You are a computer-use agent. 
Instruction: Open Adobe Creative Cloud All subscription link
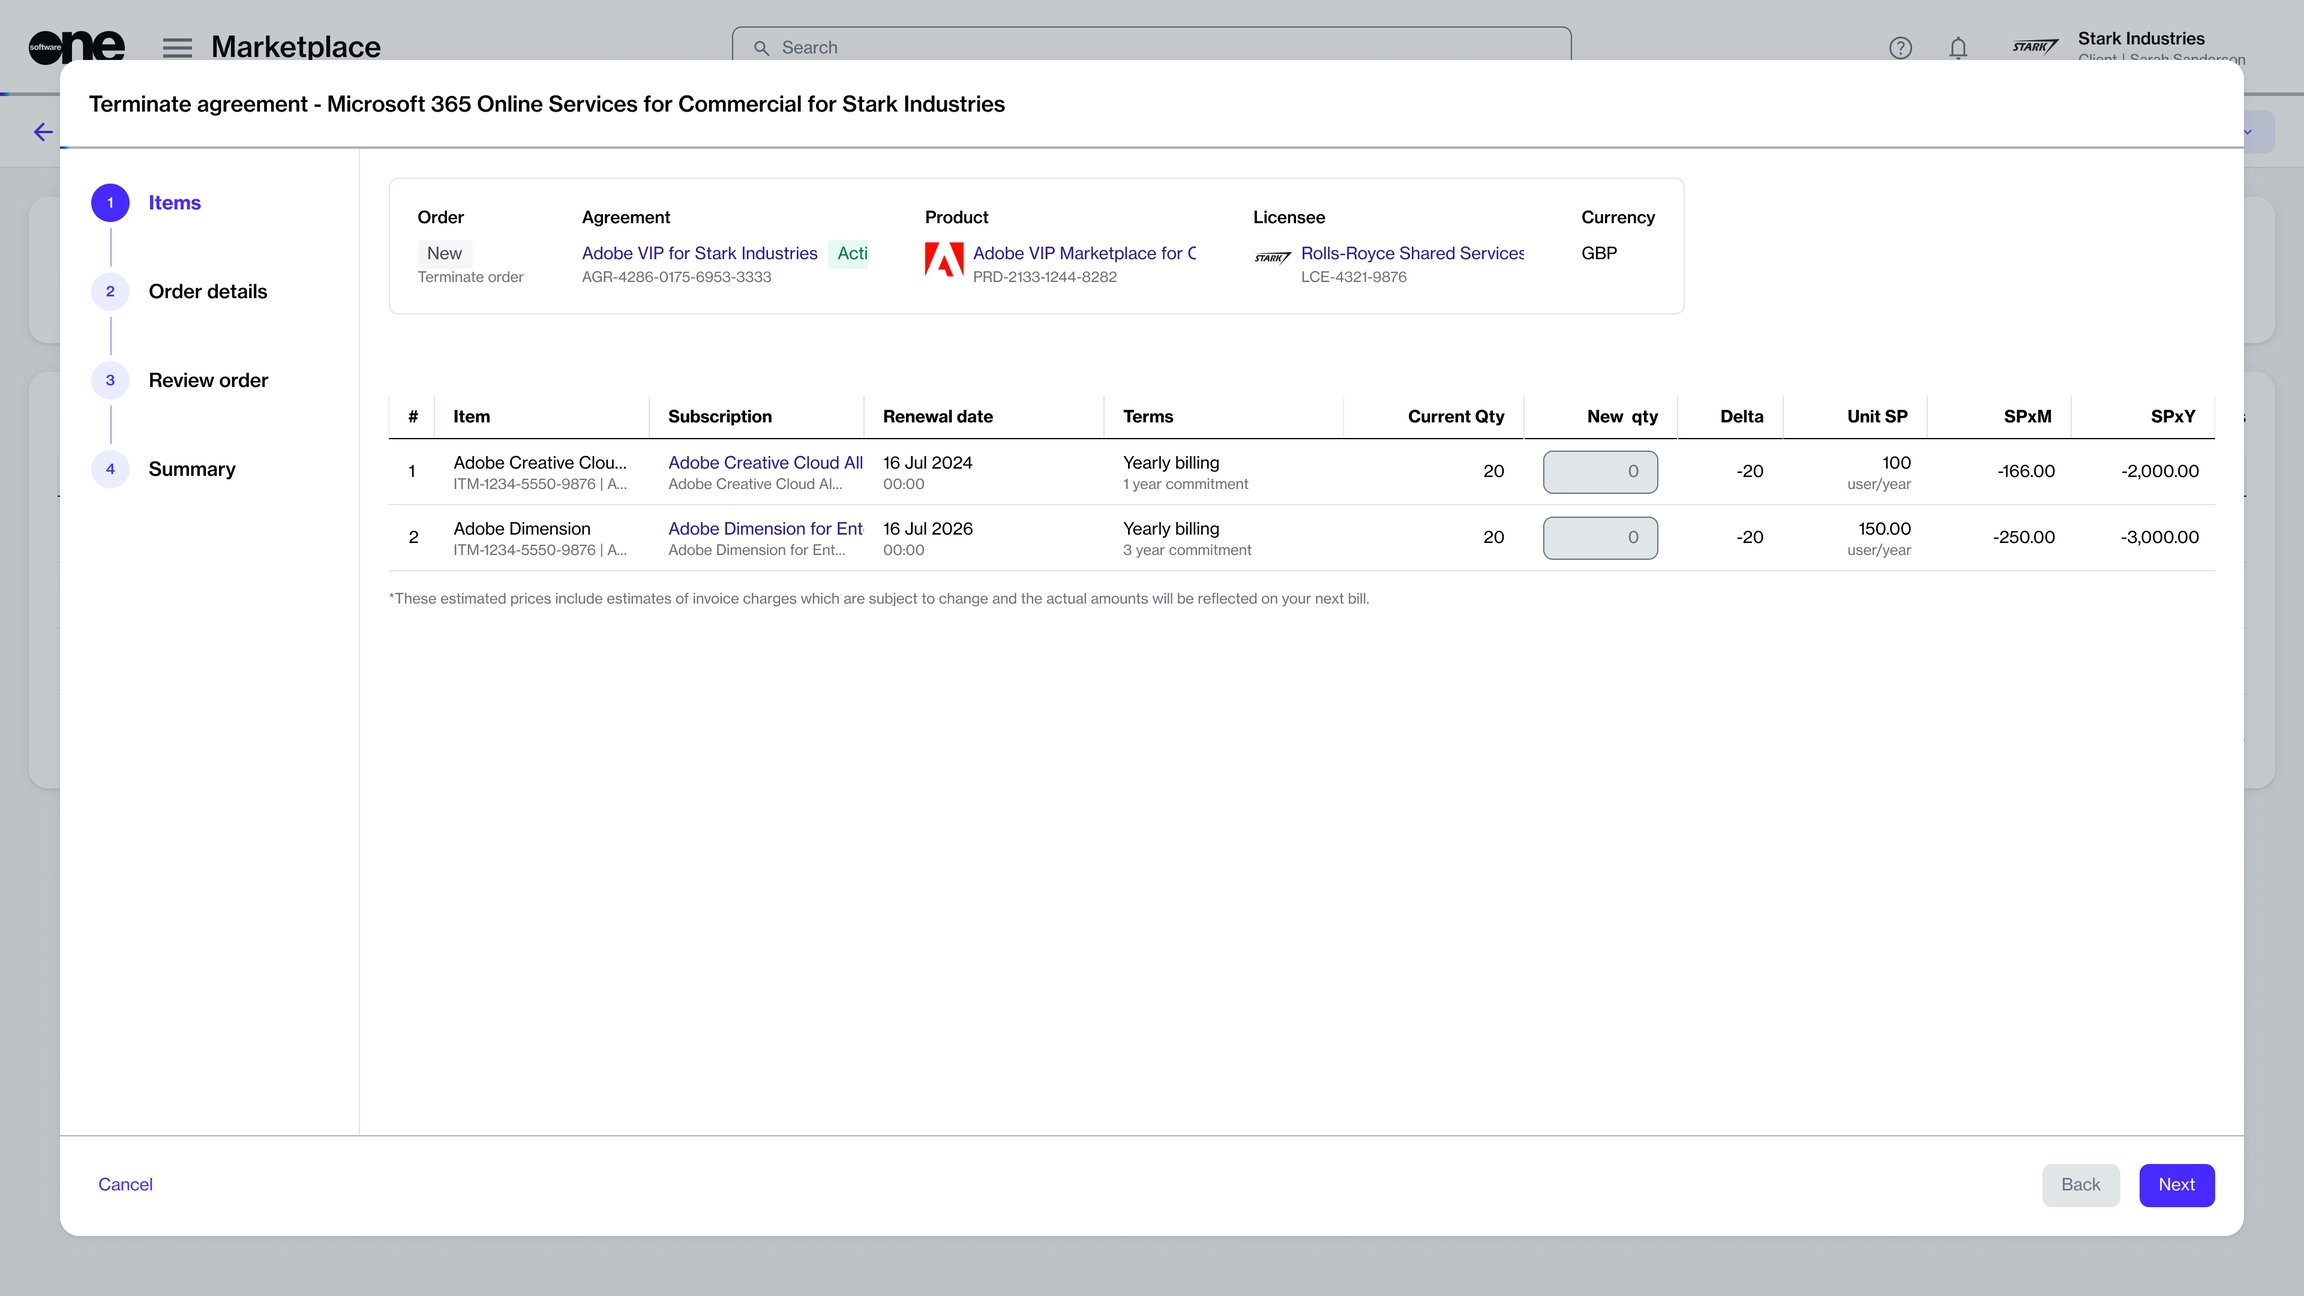pos(764,463)
